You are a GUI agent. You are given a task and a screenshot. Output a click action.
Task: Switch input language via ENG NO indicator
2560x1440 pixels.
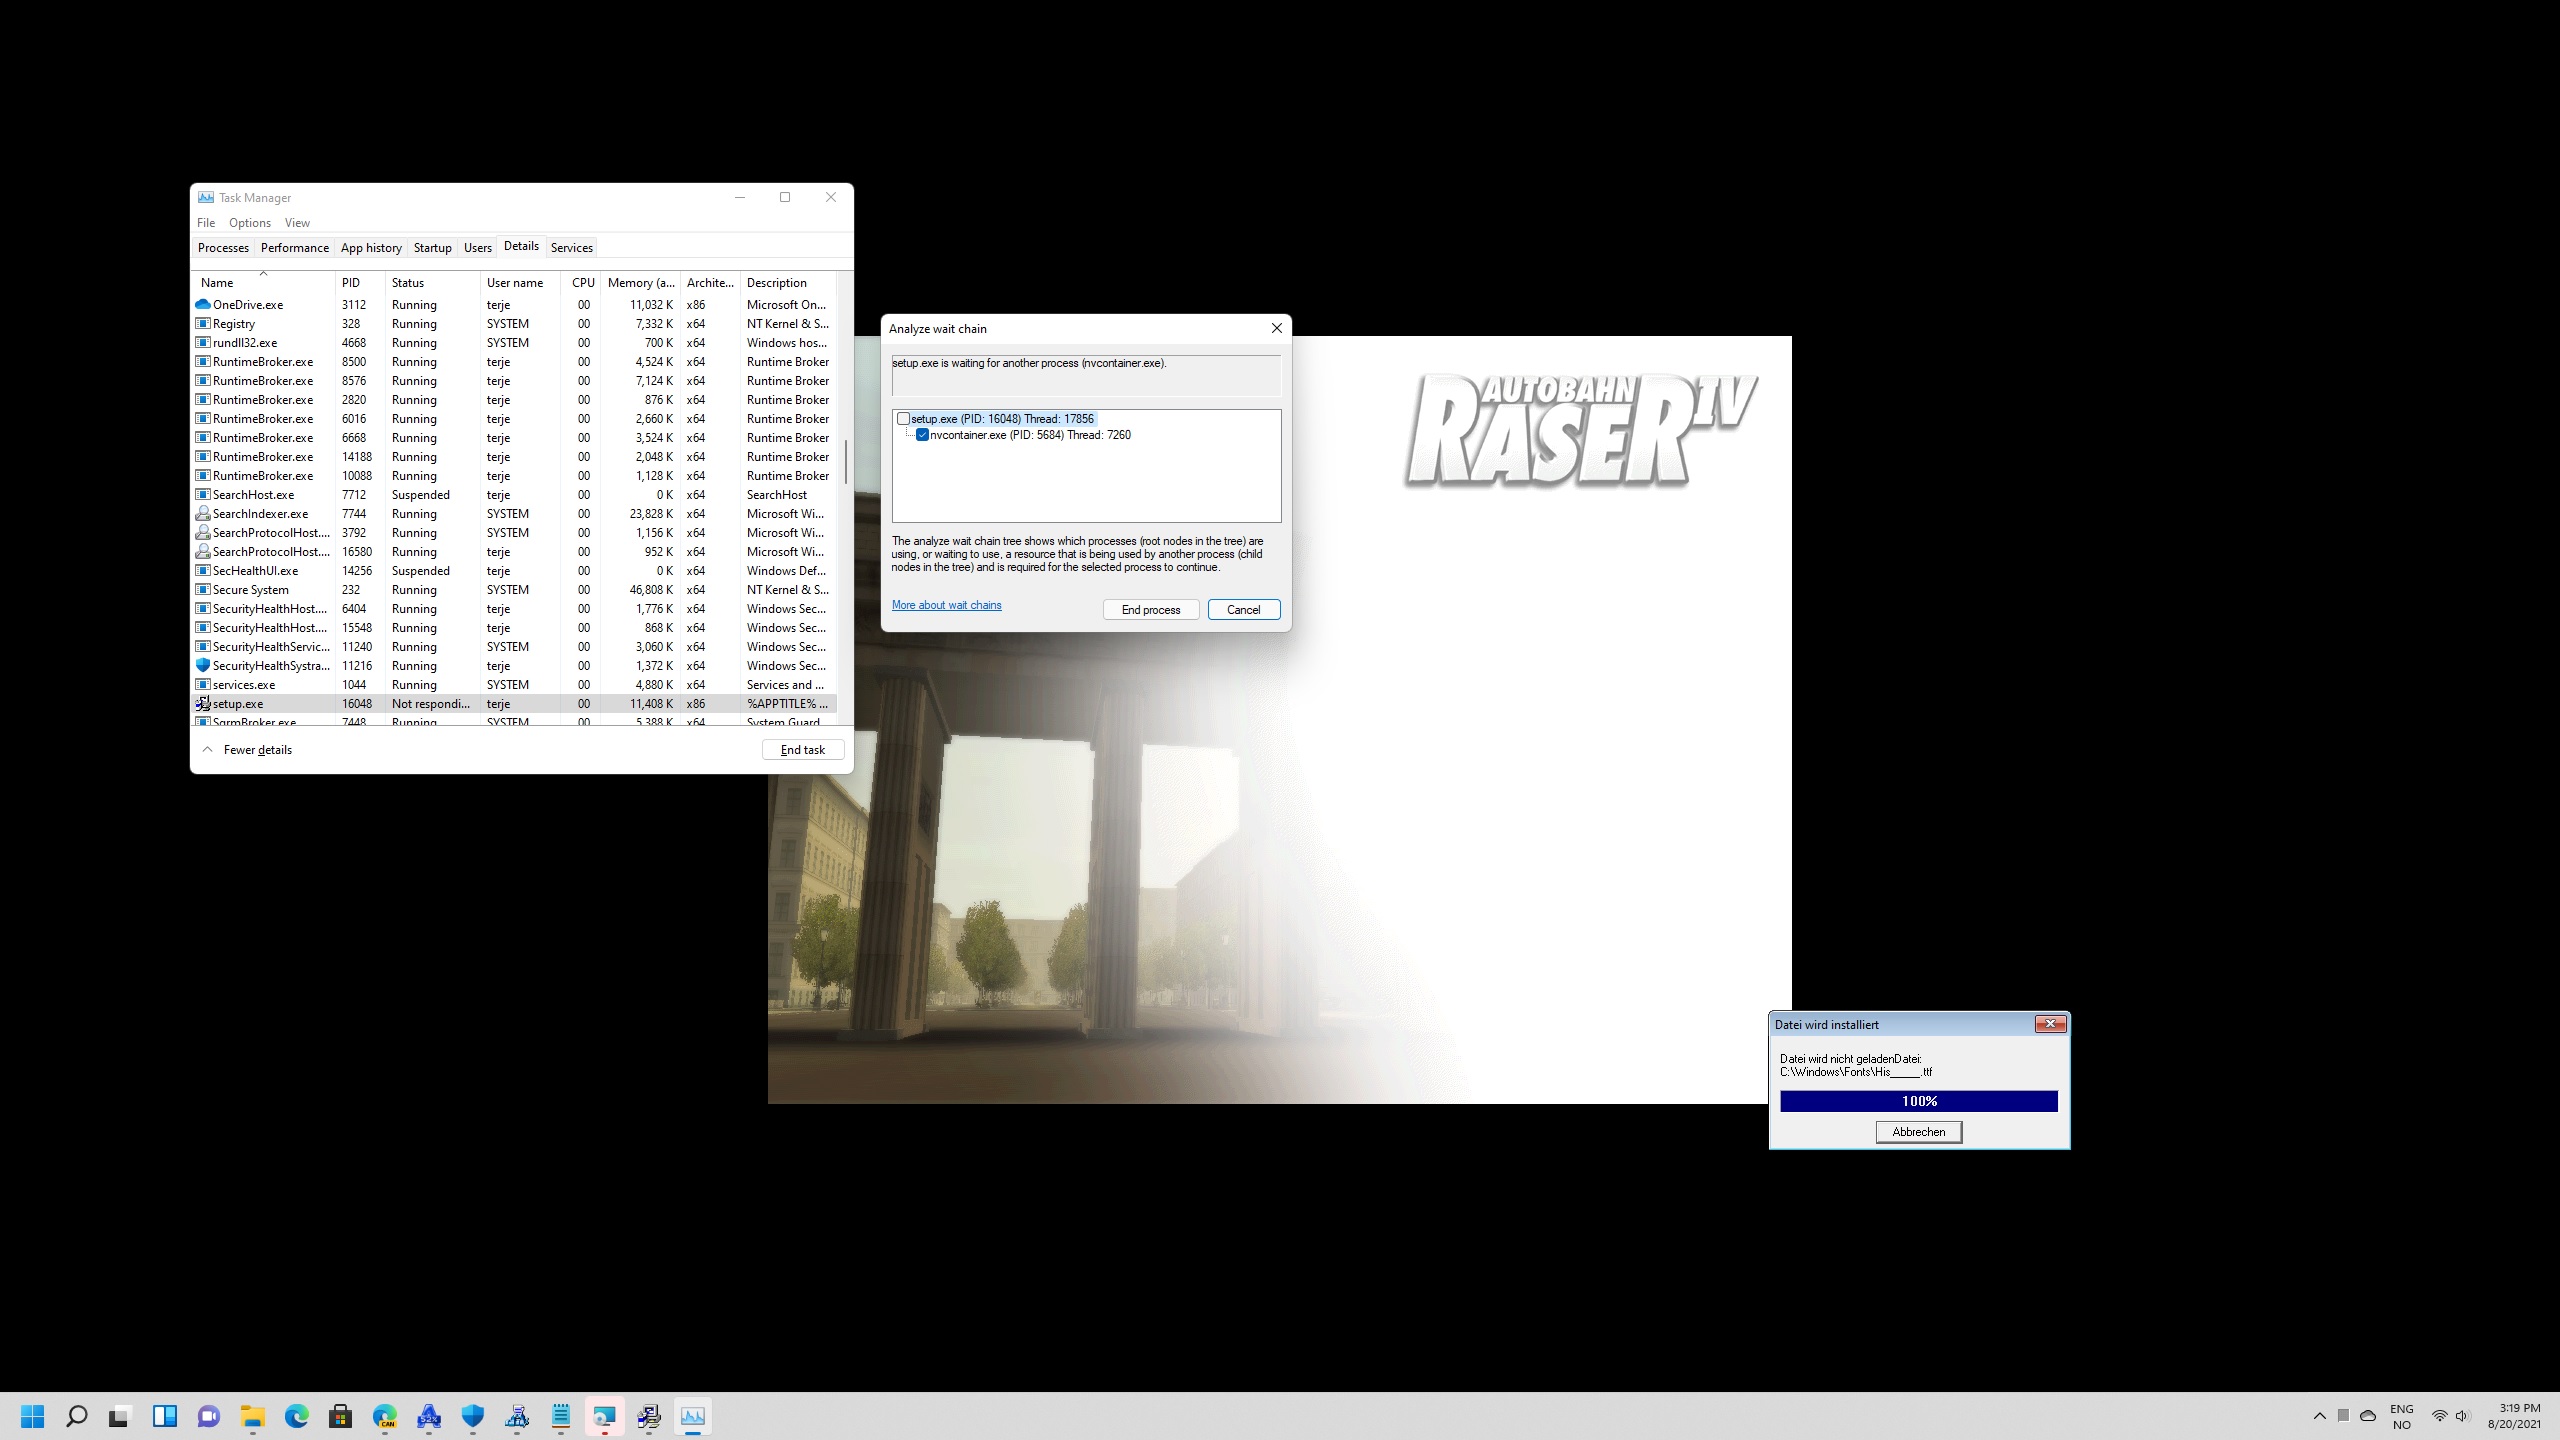tap(2402, 1416)
